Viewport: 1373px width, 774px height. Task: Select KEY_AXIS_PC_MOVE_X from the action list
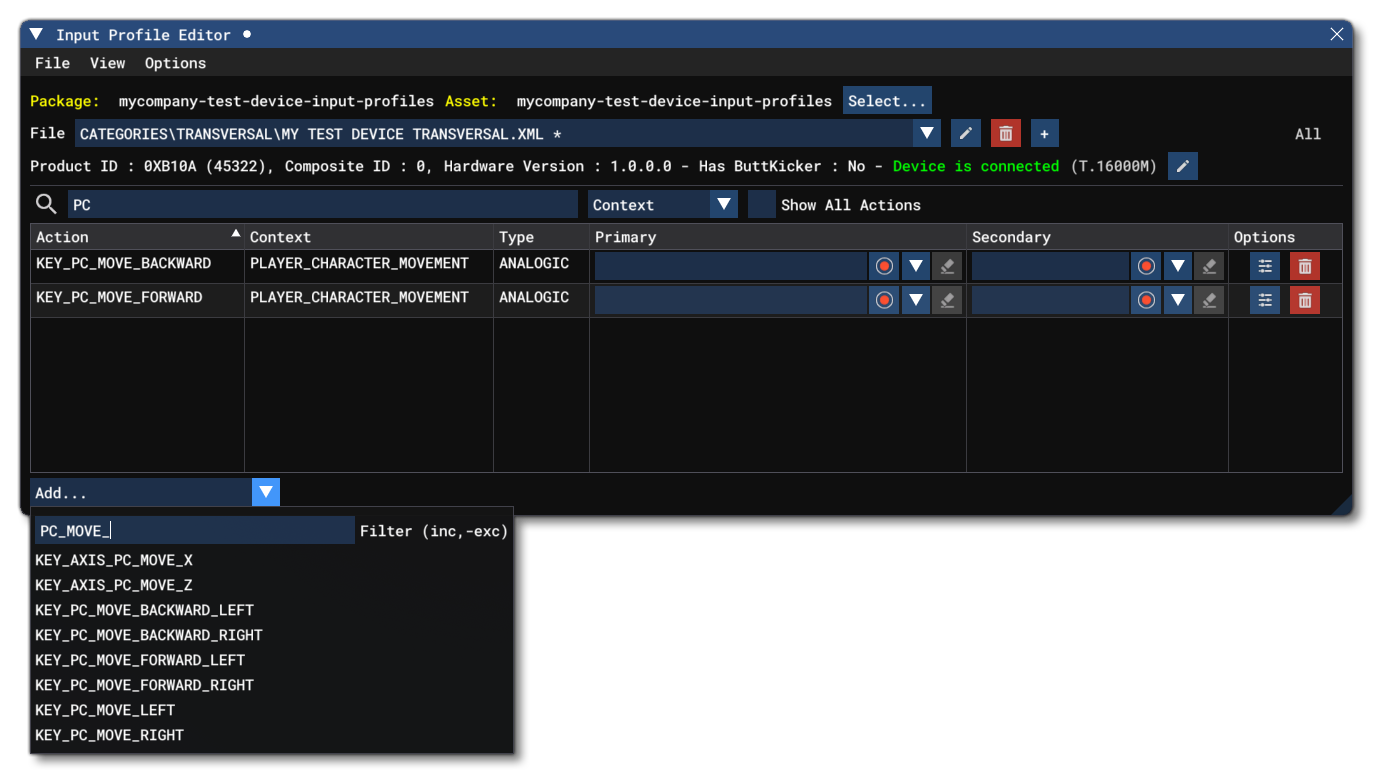click(x=120, y=560)
